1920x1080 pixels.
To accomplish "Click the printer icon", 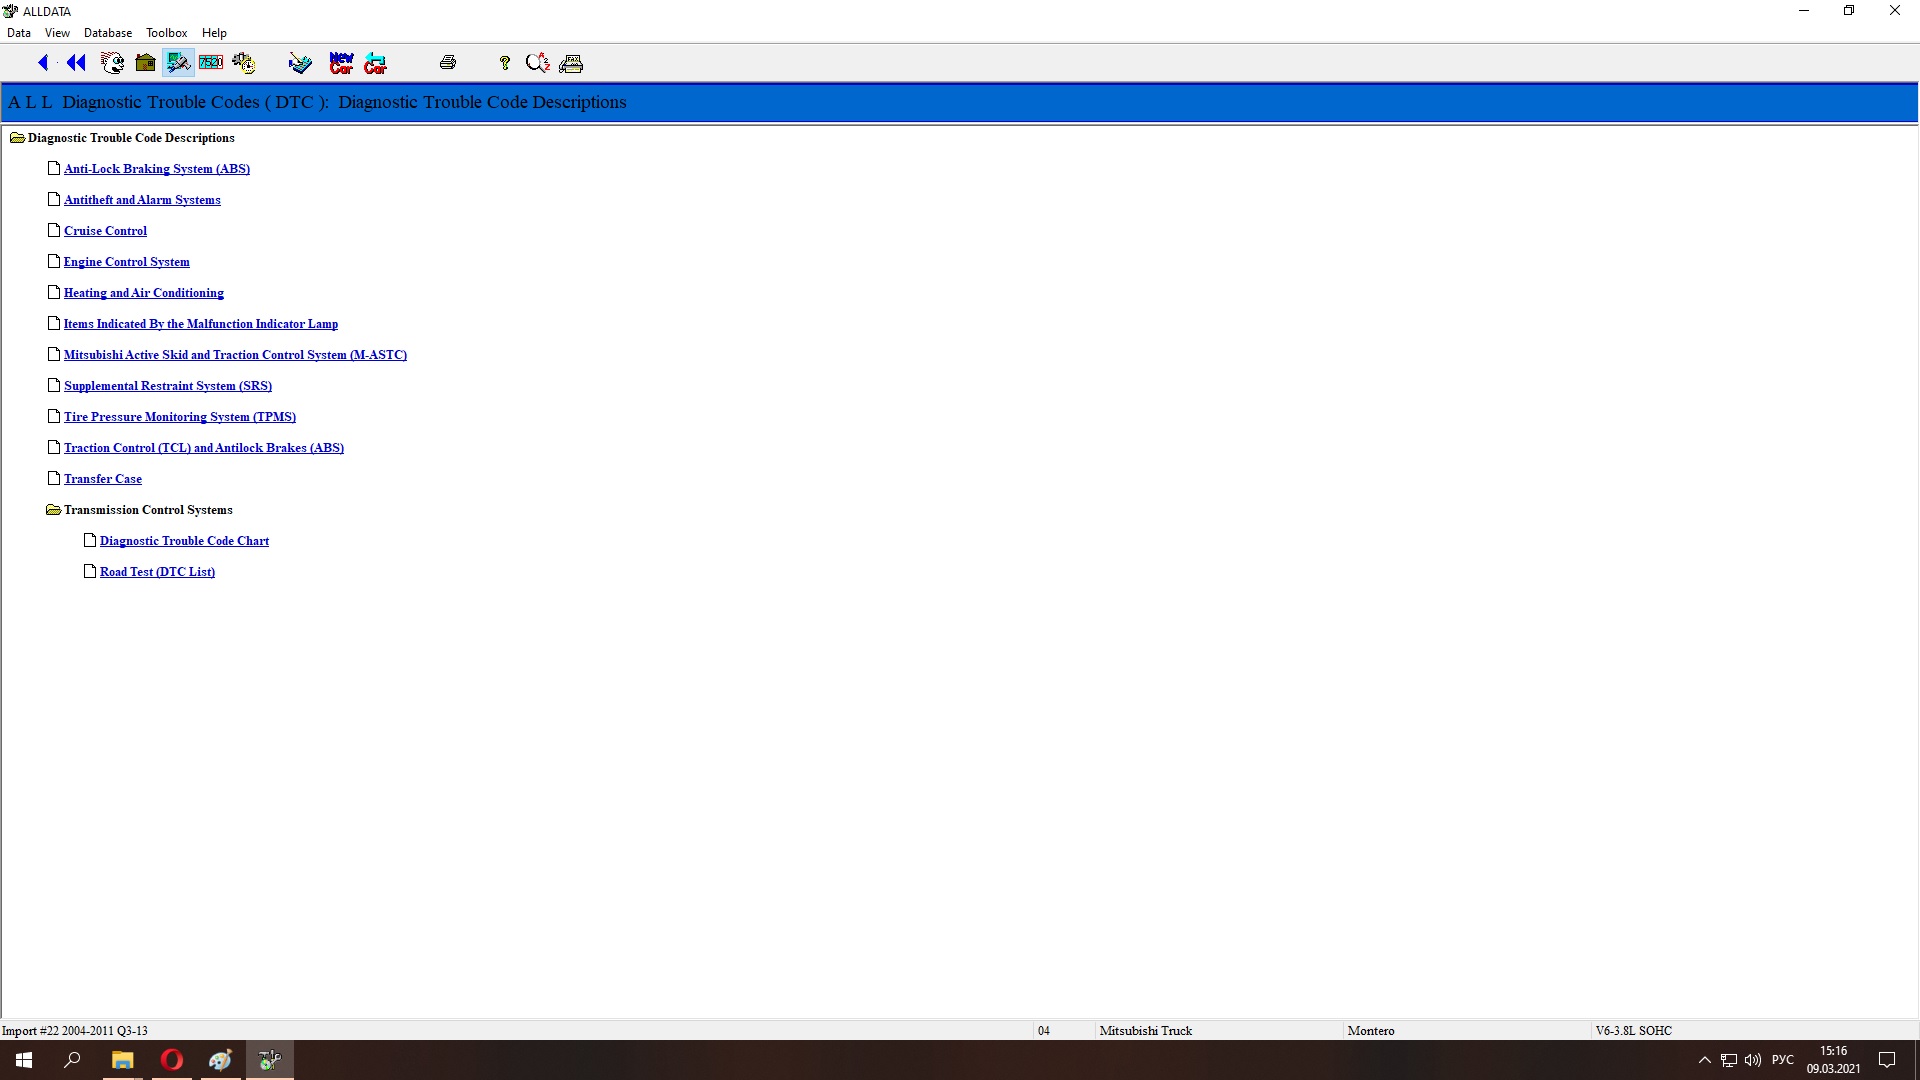I will (448, 63).
